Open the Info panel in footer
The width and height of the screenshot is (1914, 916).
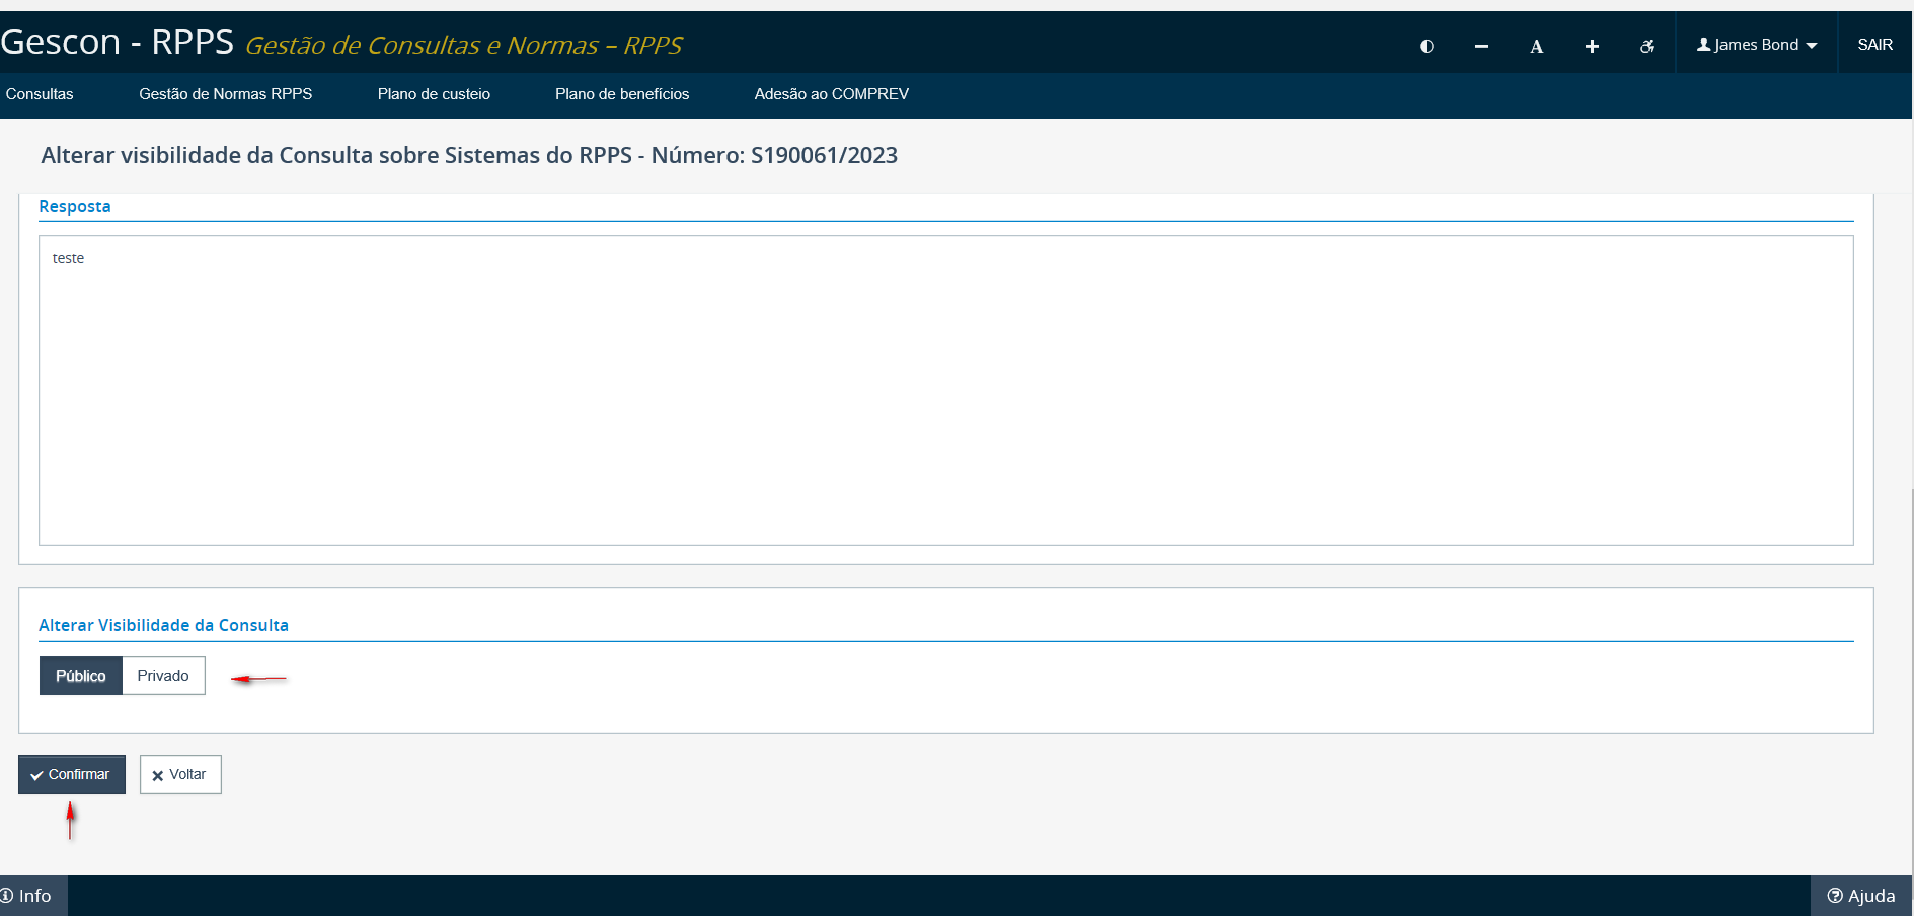click(x=27, y=896)
